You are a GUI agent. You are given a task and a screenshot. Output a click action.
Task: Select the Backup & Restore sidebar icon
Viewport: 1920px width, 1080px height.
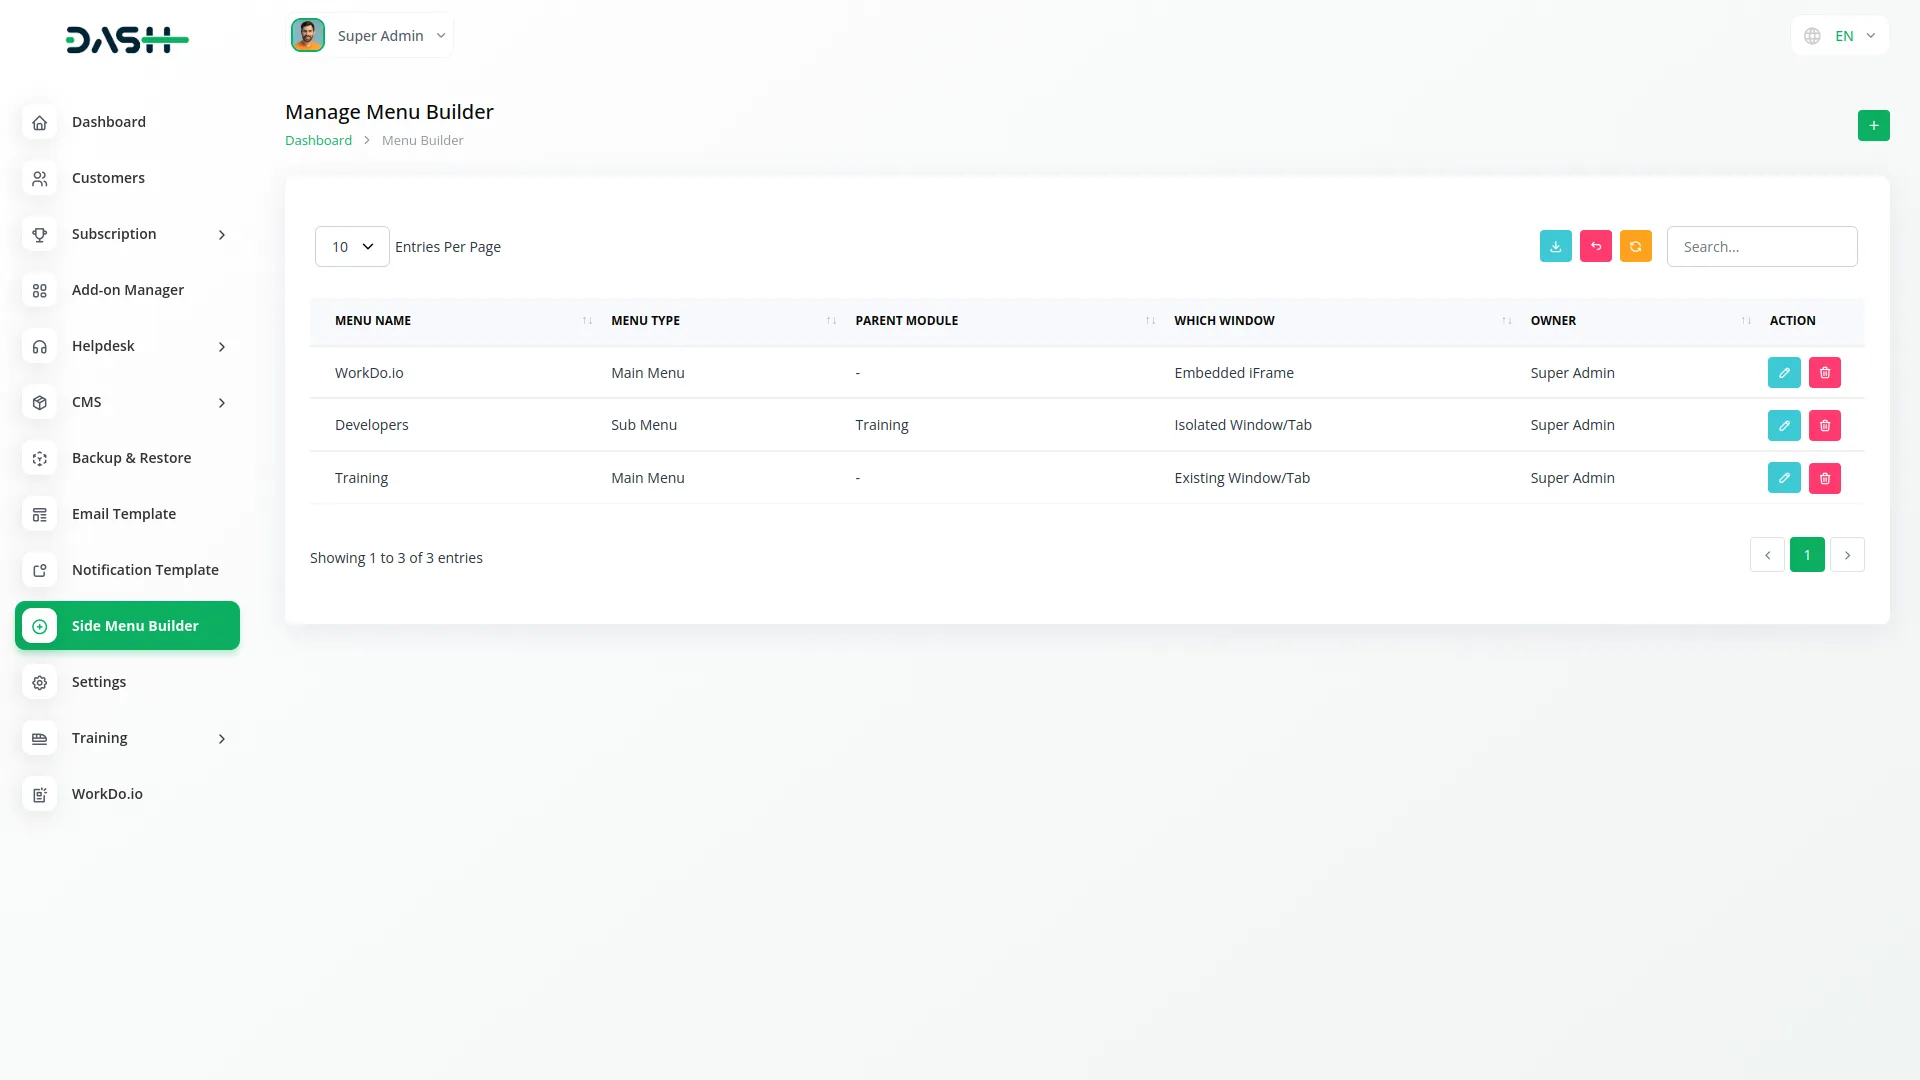(39, 458)
